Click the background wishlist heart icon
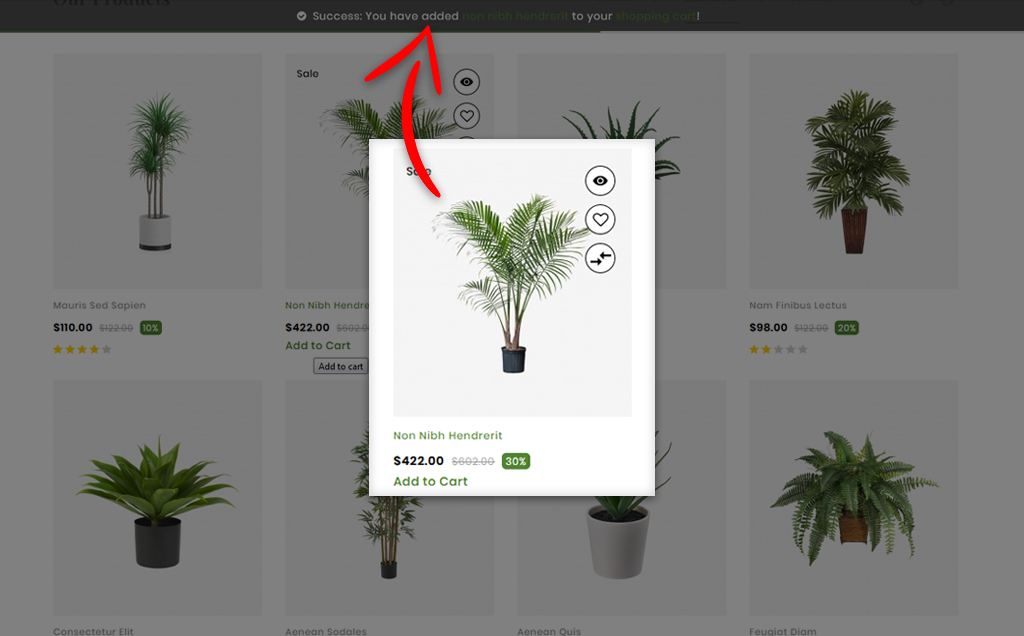The height and width of the screenshot is (636, 1024). pos(466,116)
